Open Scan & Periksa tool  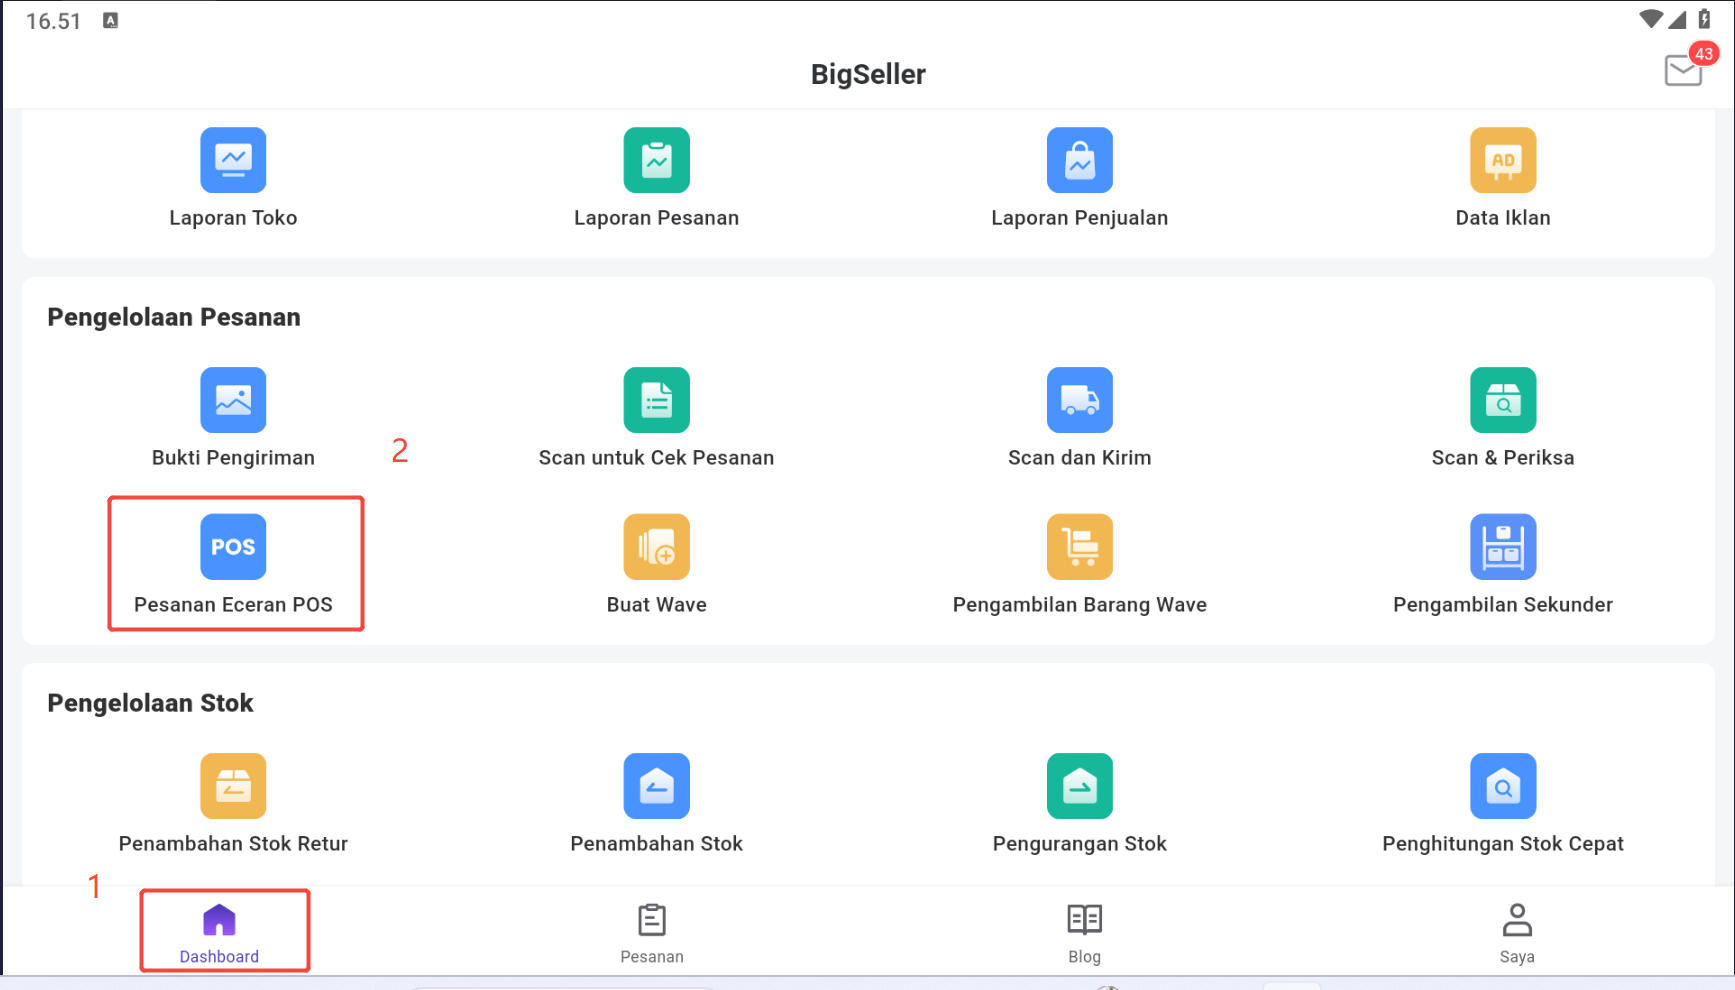(1502, 400)
